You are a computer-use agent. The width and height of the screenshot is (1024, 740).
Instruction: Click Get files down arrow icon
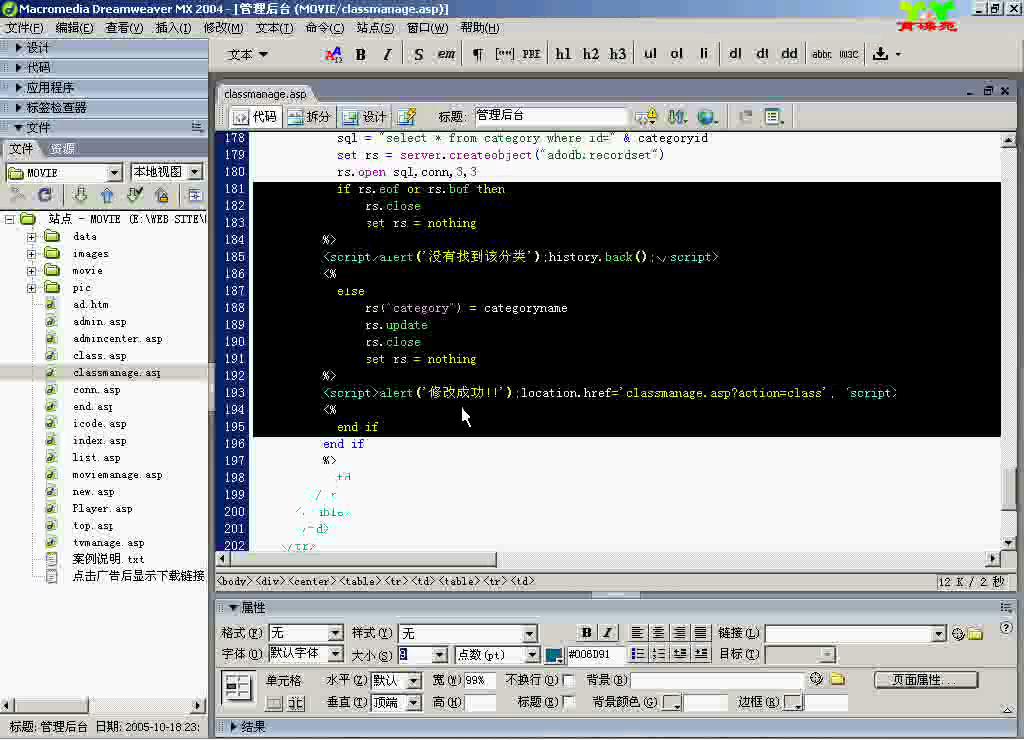[x=80, y=195]
